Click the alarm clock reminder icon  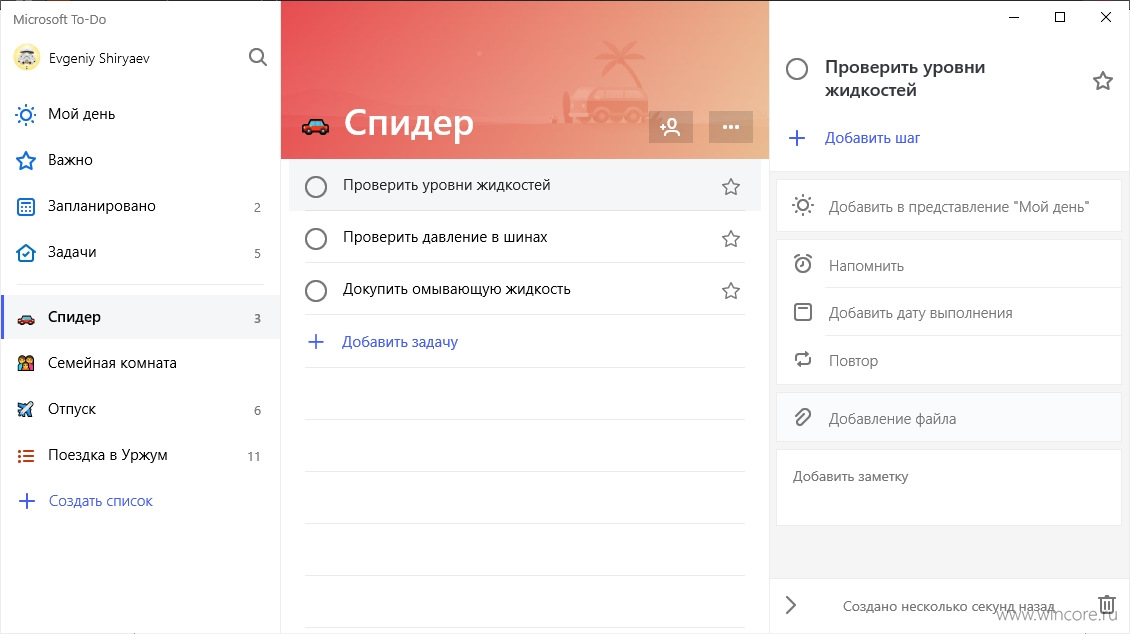click(803, 264)
